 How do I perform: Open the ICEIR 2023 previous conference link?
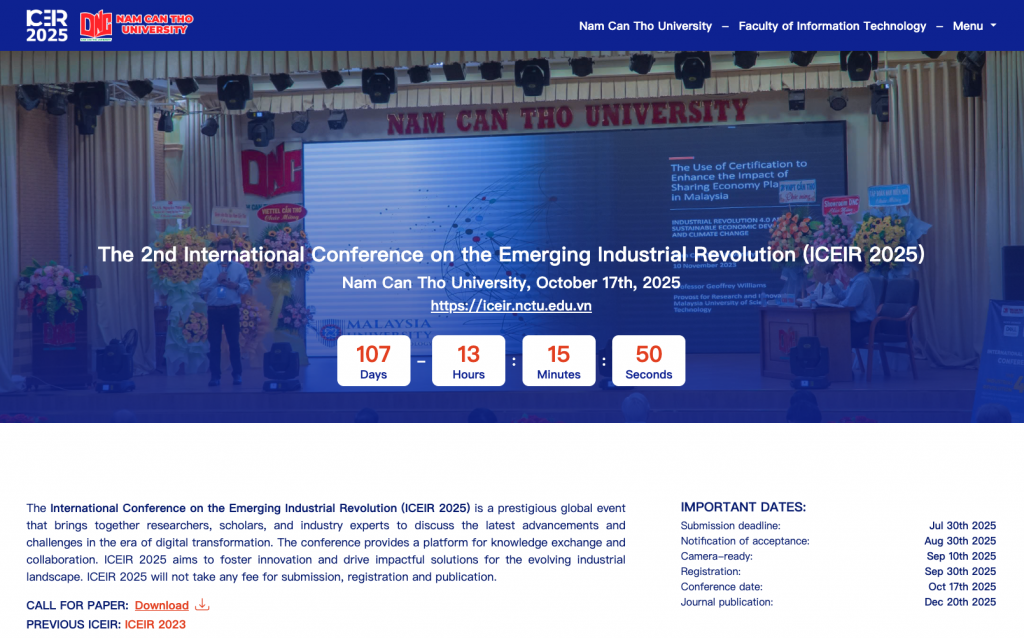(x=155, y=624)
